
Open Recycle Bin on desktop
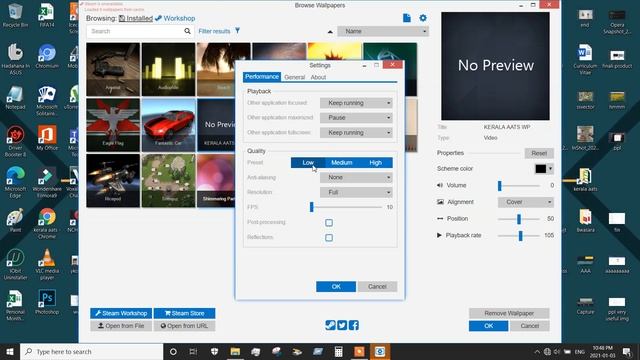point(15,15)
